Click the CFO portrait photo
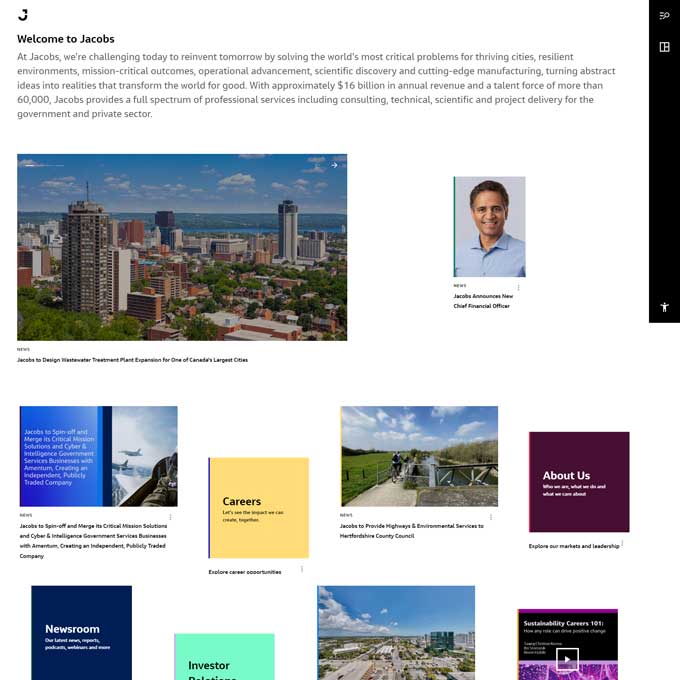 [x=490, y=226]
